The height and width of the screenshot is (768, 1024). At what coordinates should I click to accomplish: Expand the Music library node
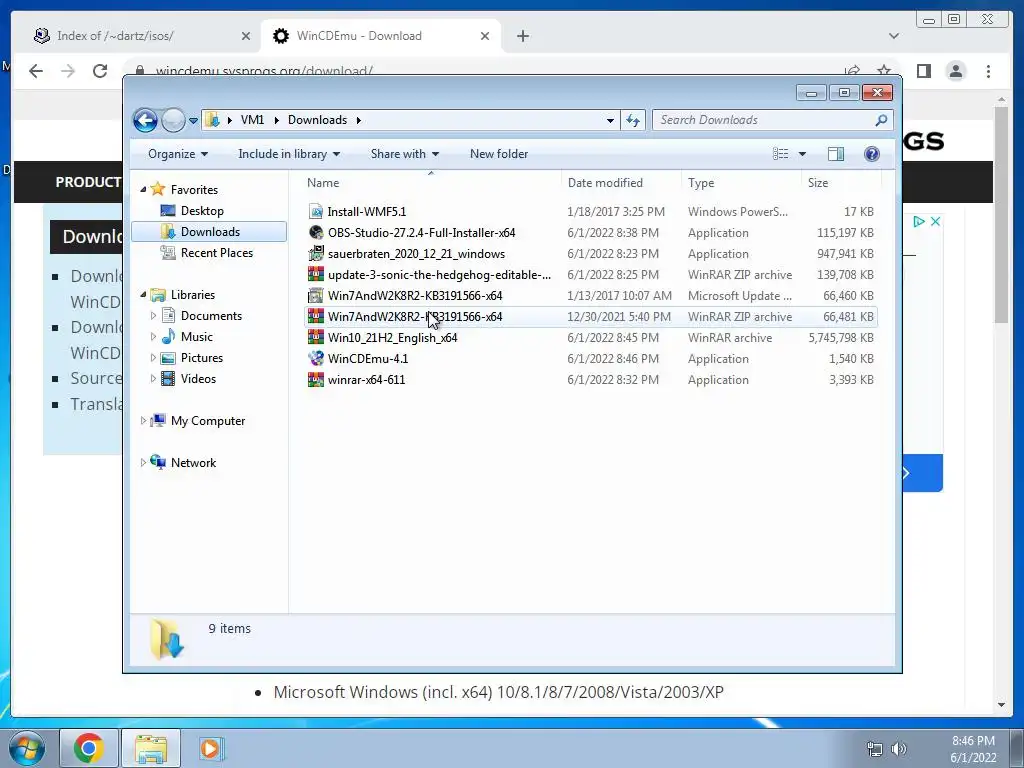click(153, 337)
